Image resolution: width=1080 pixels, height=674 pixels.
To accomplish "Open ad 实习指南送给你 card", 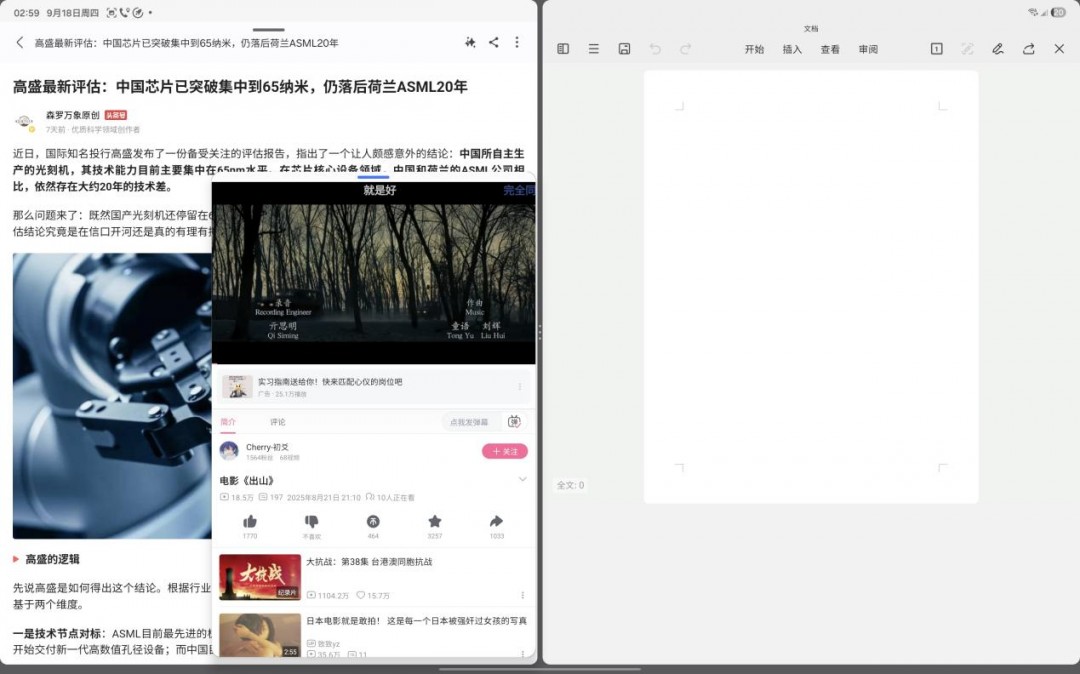I will [x=375, y=387].
